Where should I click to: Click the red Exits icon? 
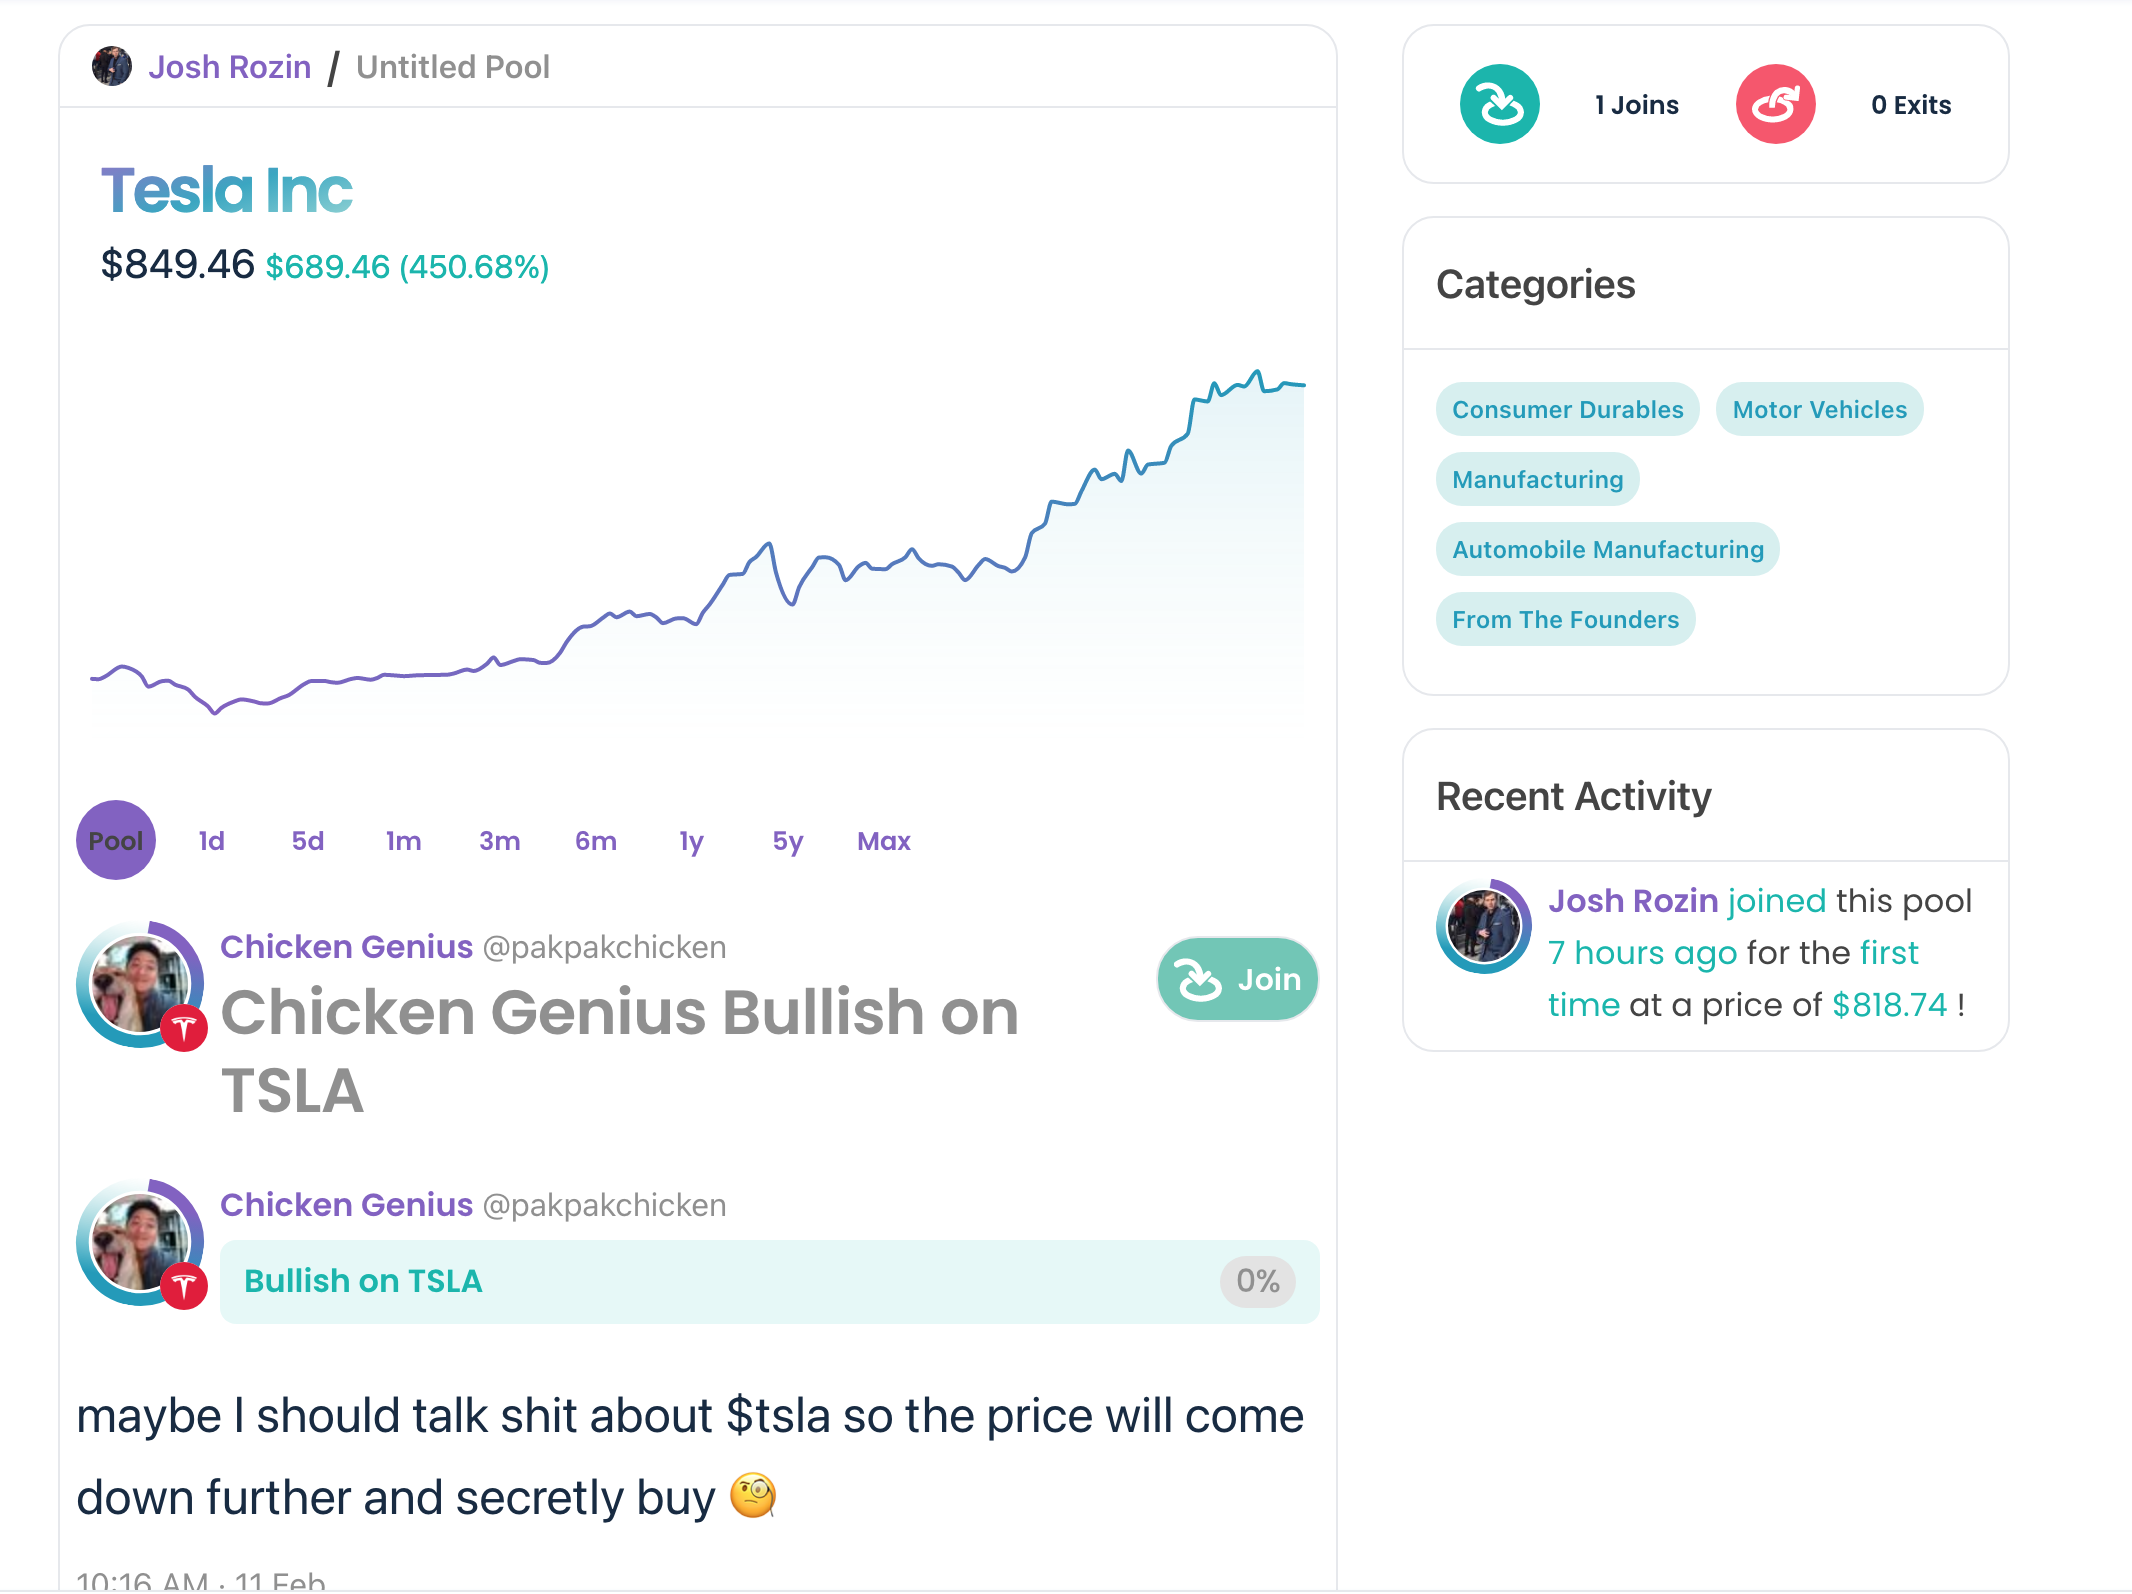click(x=1775, y=104)
